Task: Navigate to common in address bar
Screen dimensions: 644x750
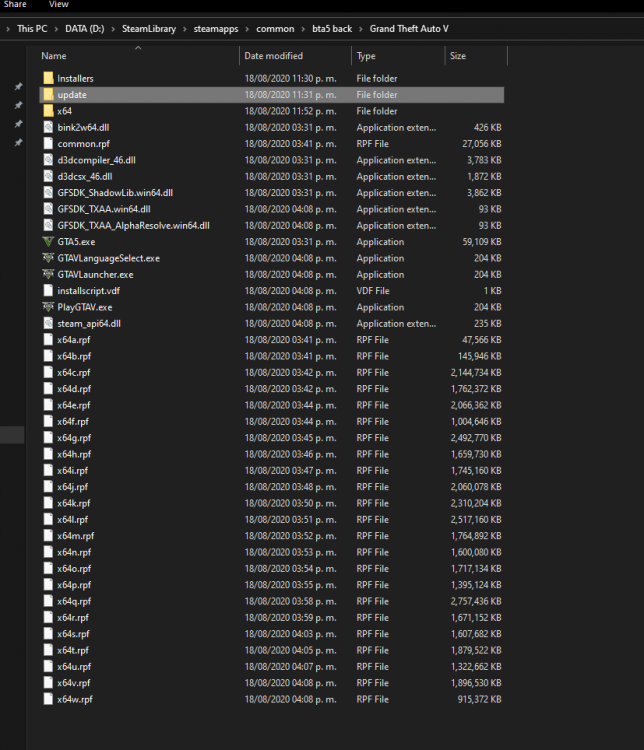Action: 275,29
